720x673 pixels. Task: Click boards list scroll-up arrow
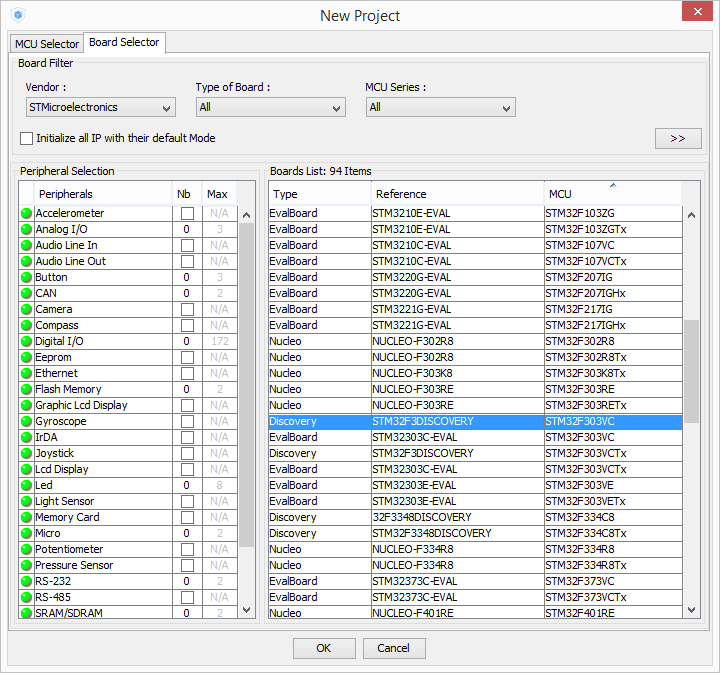coord(691,215)
